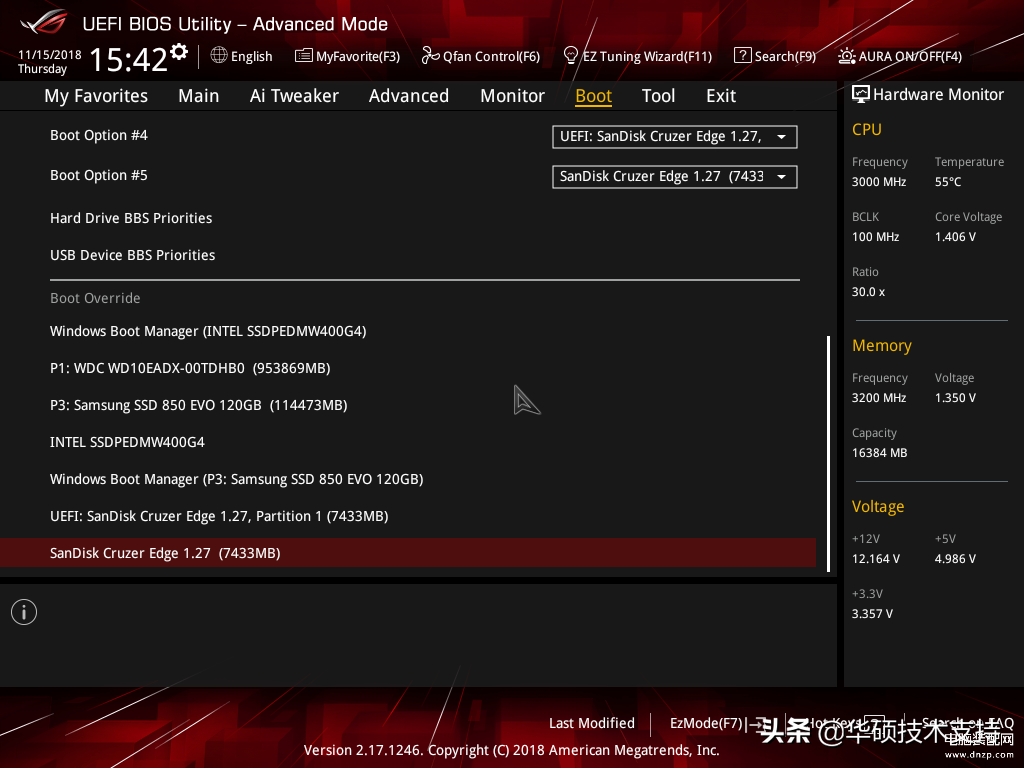The height and width of the screenshot is (768, 1024).
Task: Click the Boot Override section heading
Action: [x=95, y=298]
